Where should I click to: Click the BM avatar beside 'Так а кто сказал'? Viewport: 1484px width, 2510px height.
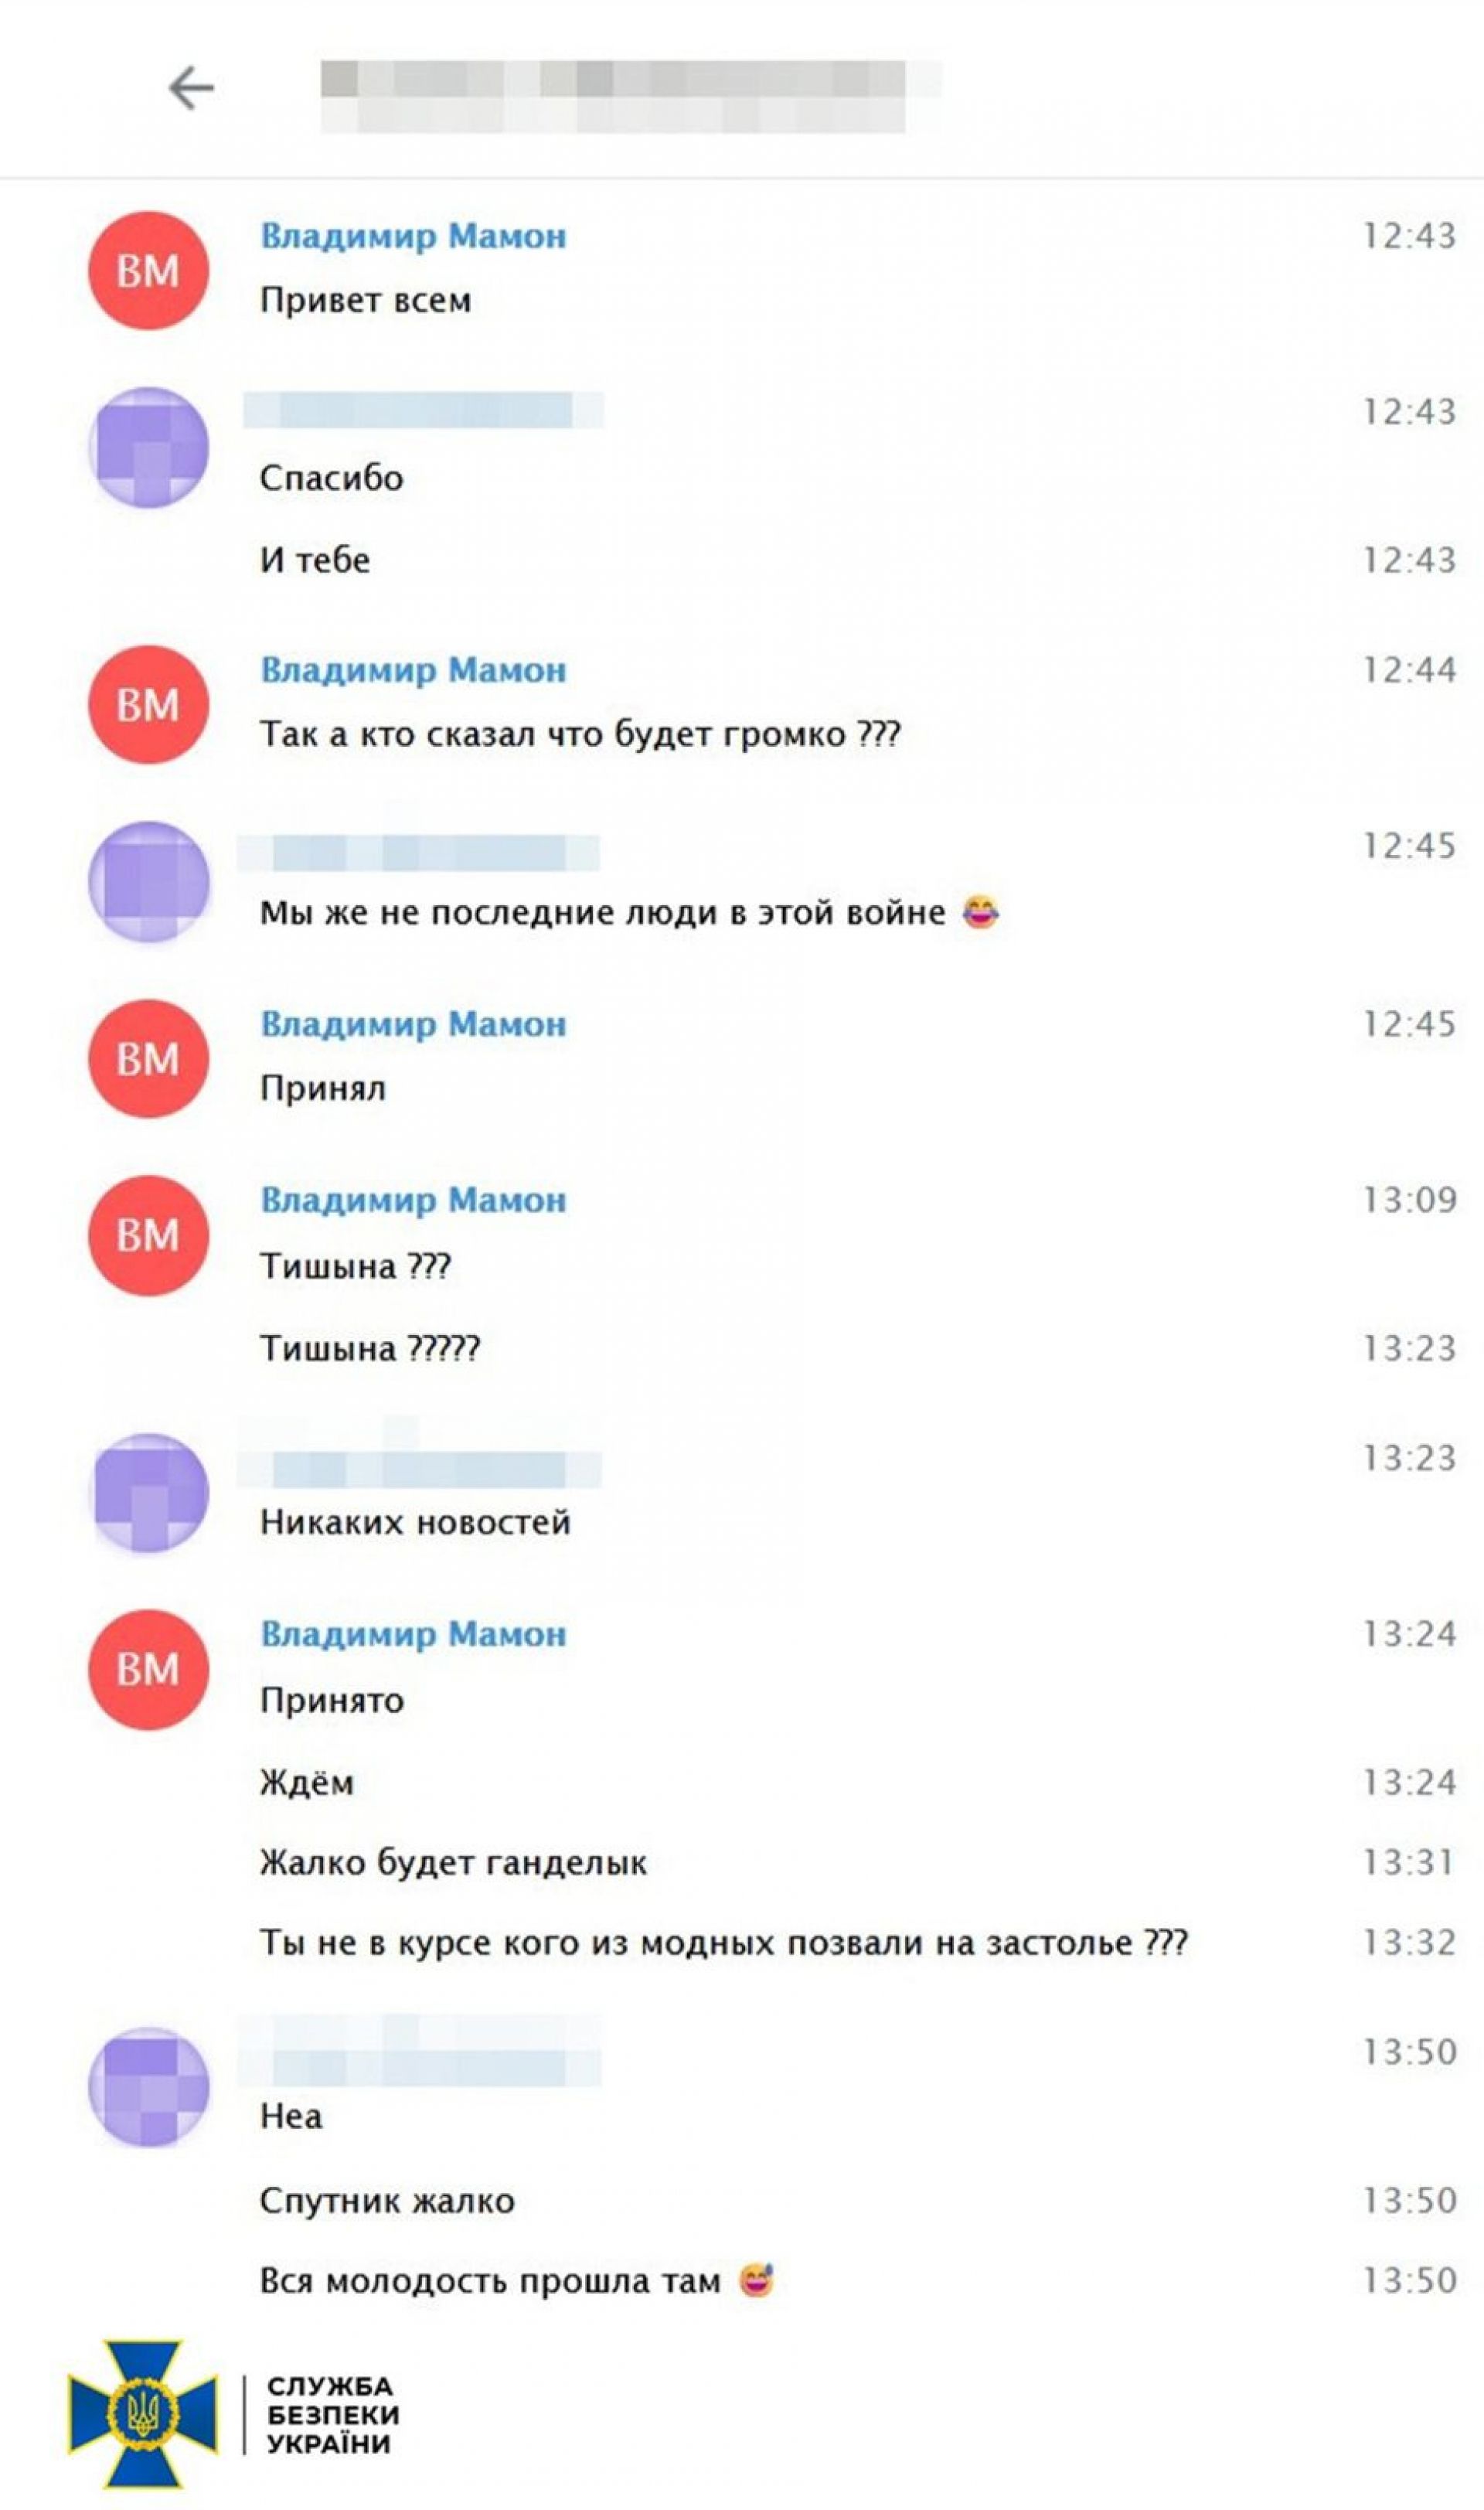tap(148, 704)
